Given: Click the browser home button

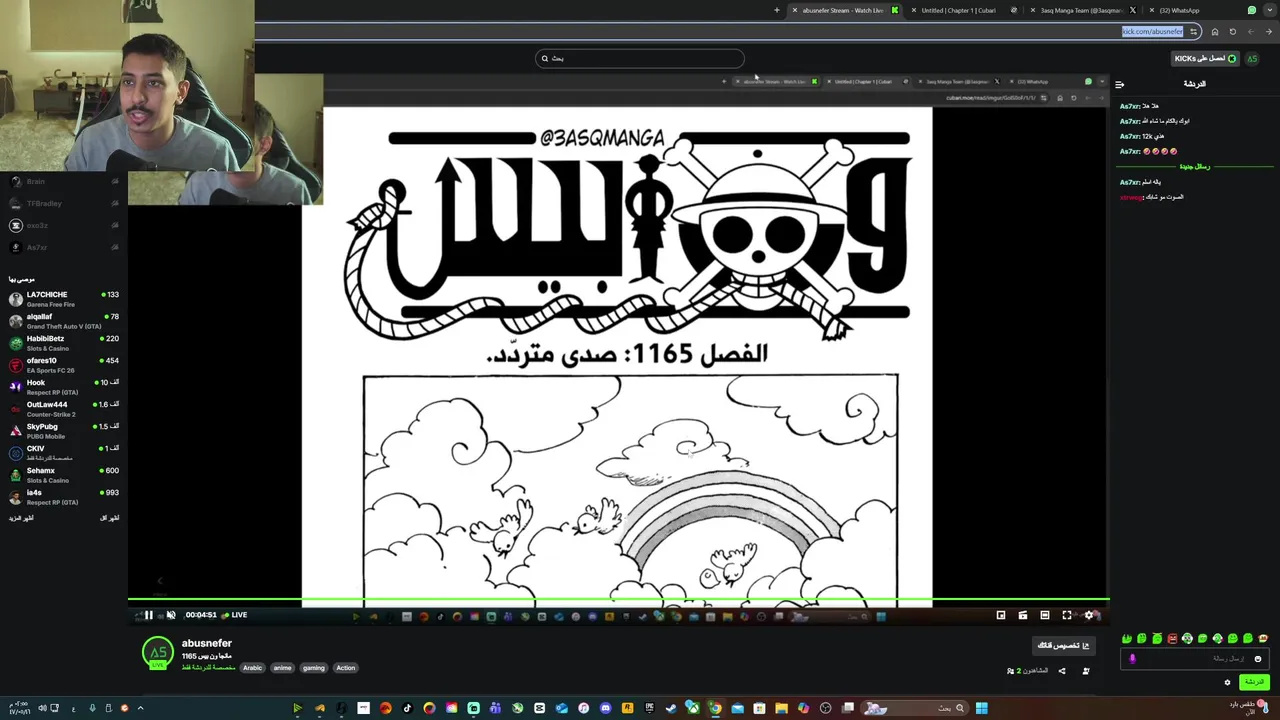Looking at the screenshot, I should pyautogui.click(x=1215, y=32).
